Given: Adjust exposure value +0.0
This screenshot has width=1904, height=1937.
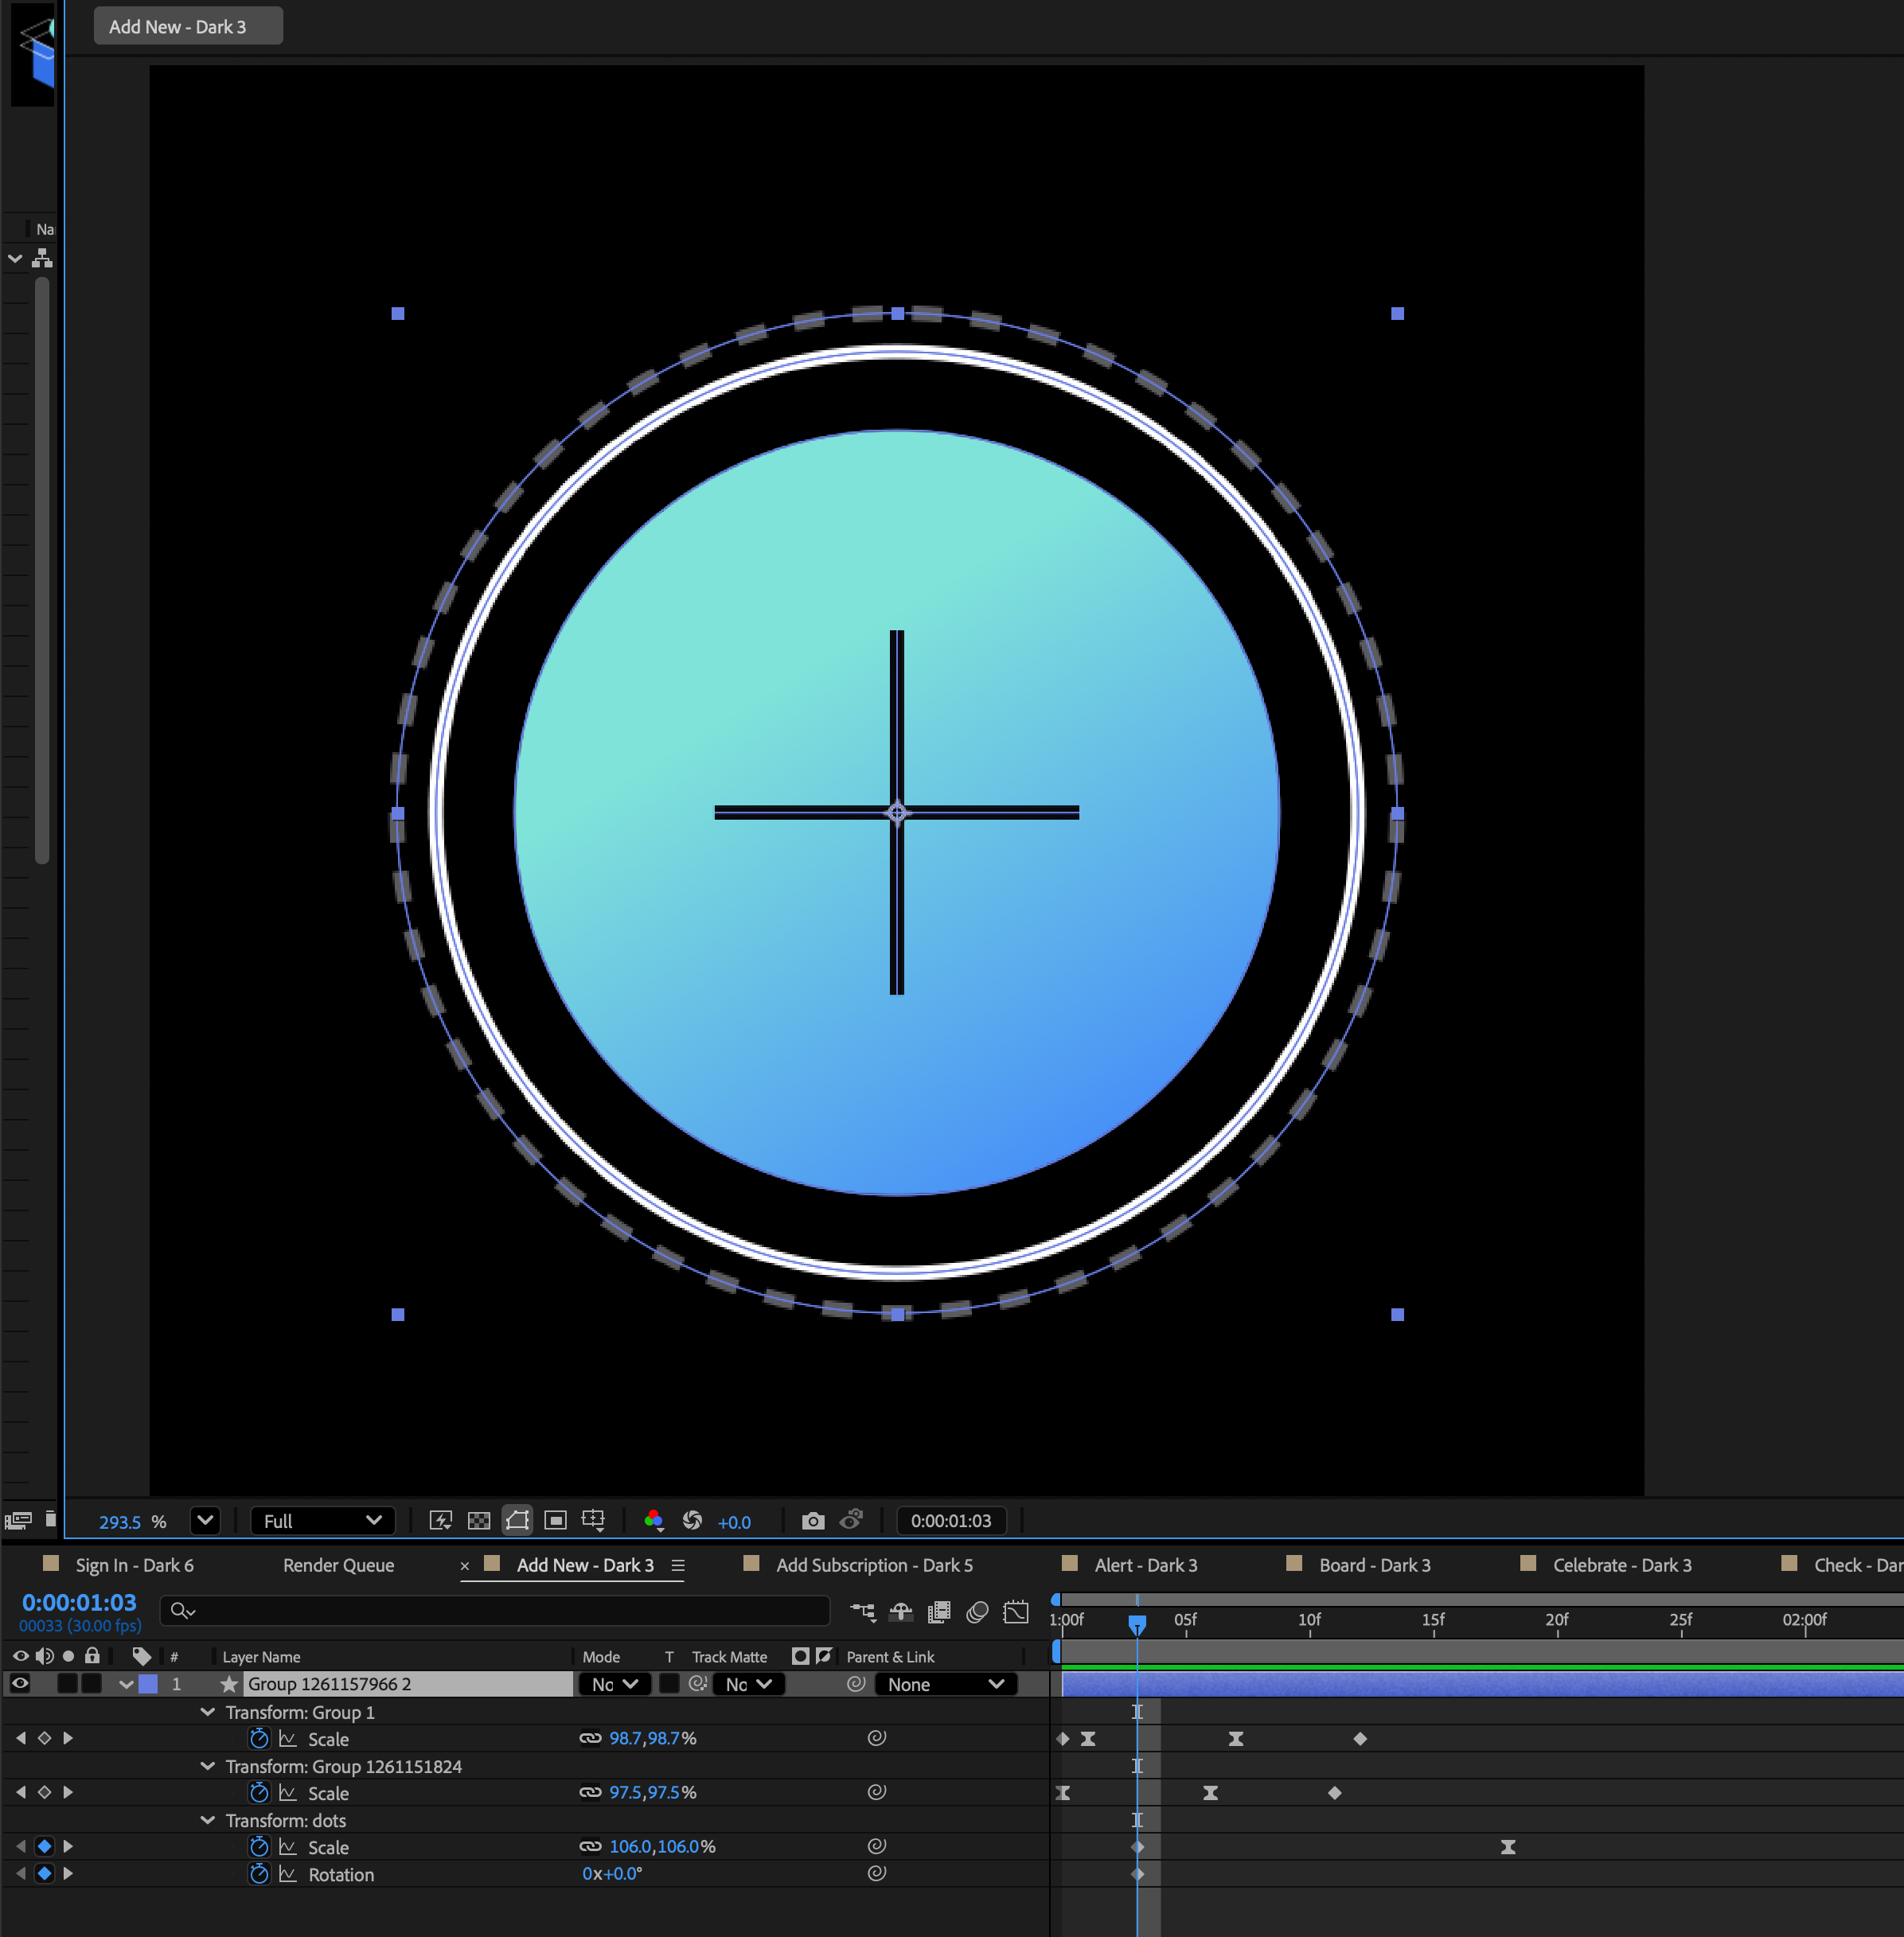Looking at the screenshot, I should (x=734, y=1522).
